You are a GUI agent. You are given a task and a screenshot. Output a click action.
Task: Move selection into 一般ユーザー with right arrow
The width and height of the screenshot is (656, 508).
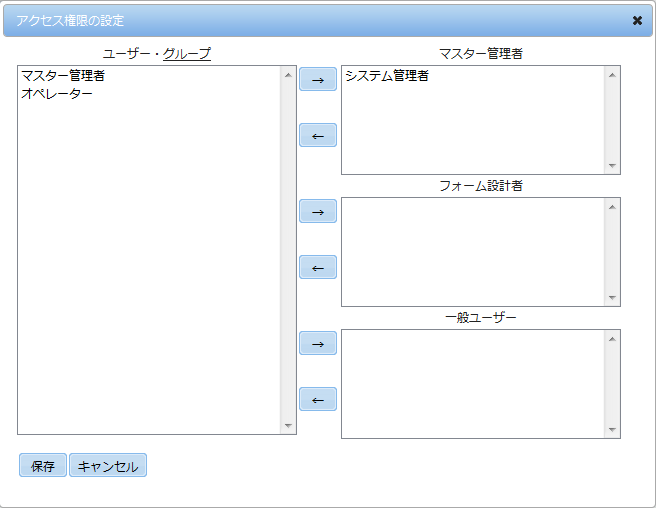pos(318,343)
